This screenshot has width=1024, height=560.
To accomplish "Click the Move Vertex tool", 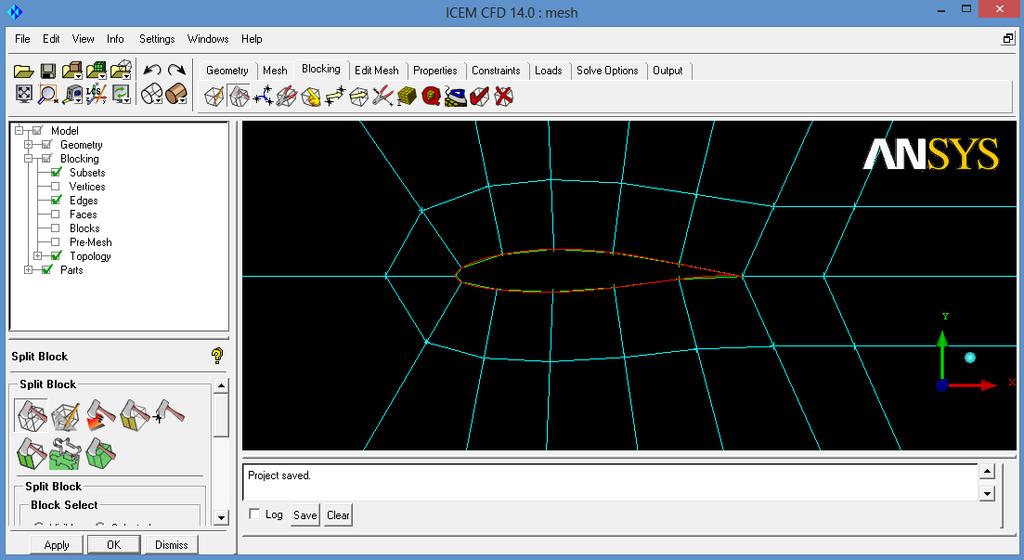I will [x=335, y=97].
